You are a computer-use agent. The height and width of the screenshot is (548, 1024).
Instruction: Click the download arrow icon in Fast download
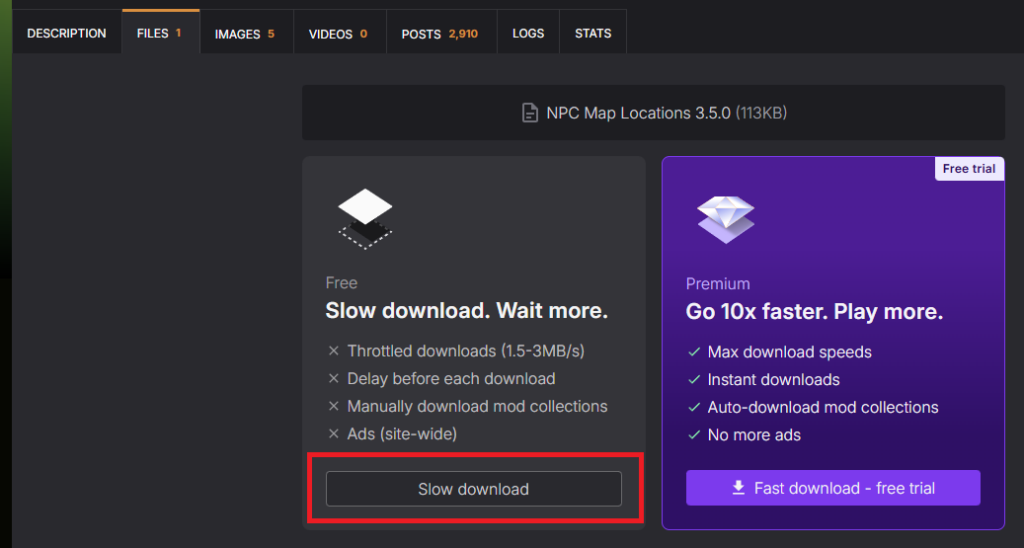(x=739, y=488)
